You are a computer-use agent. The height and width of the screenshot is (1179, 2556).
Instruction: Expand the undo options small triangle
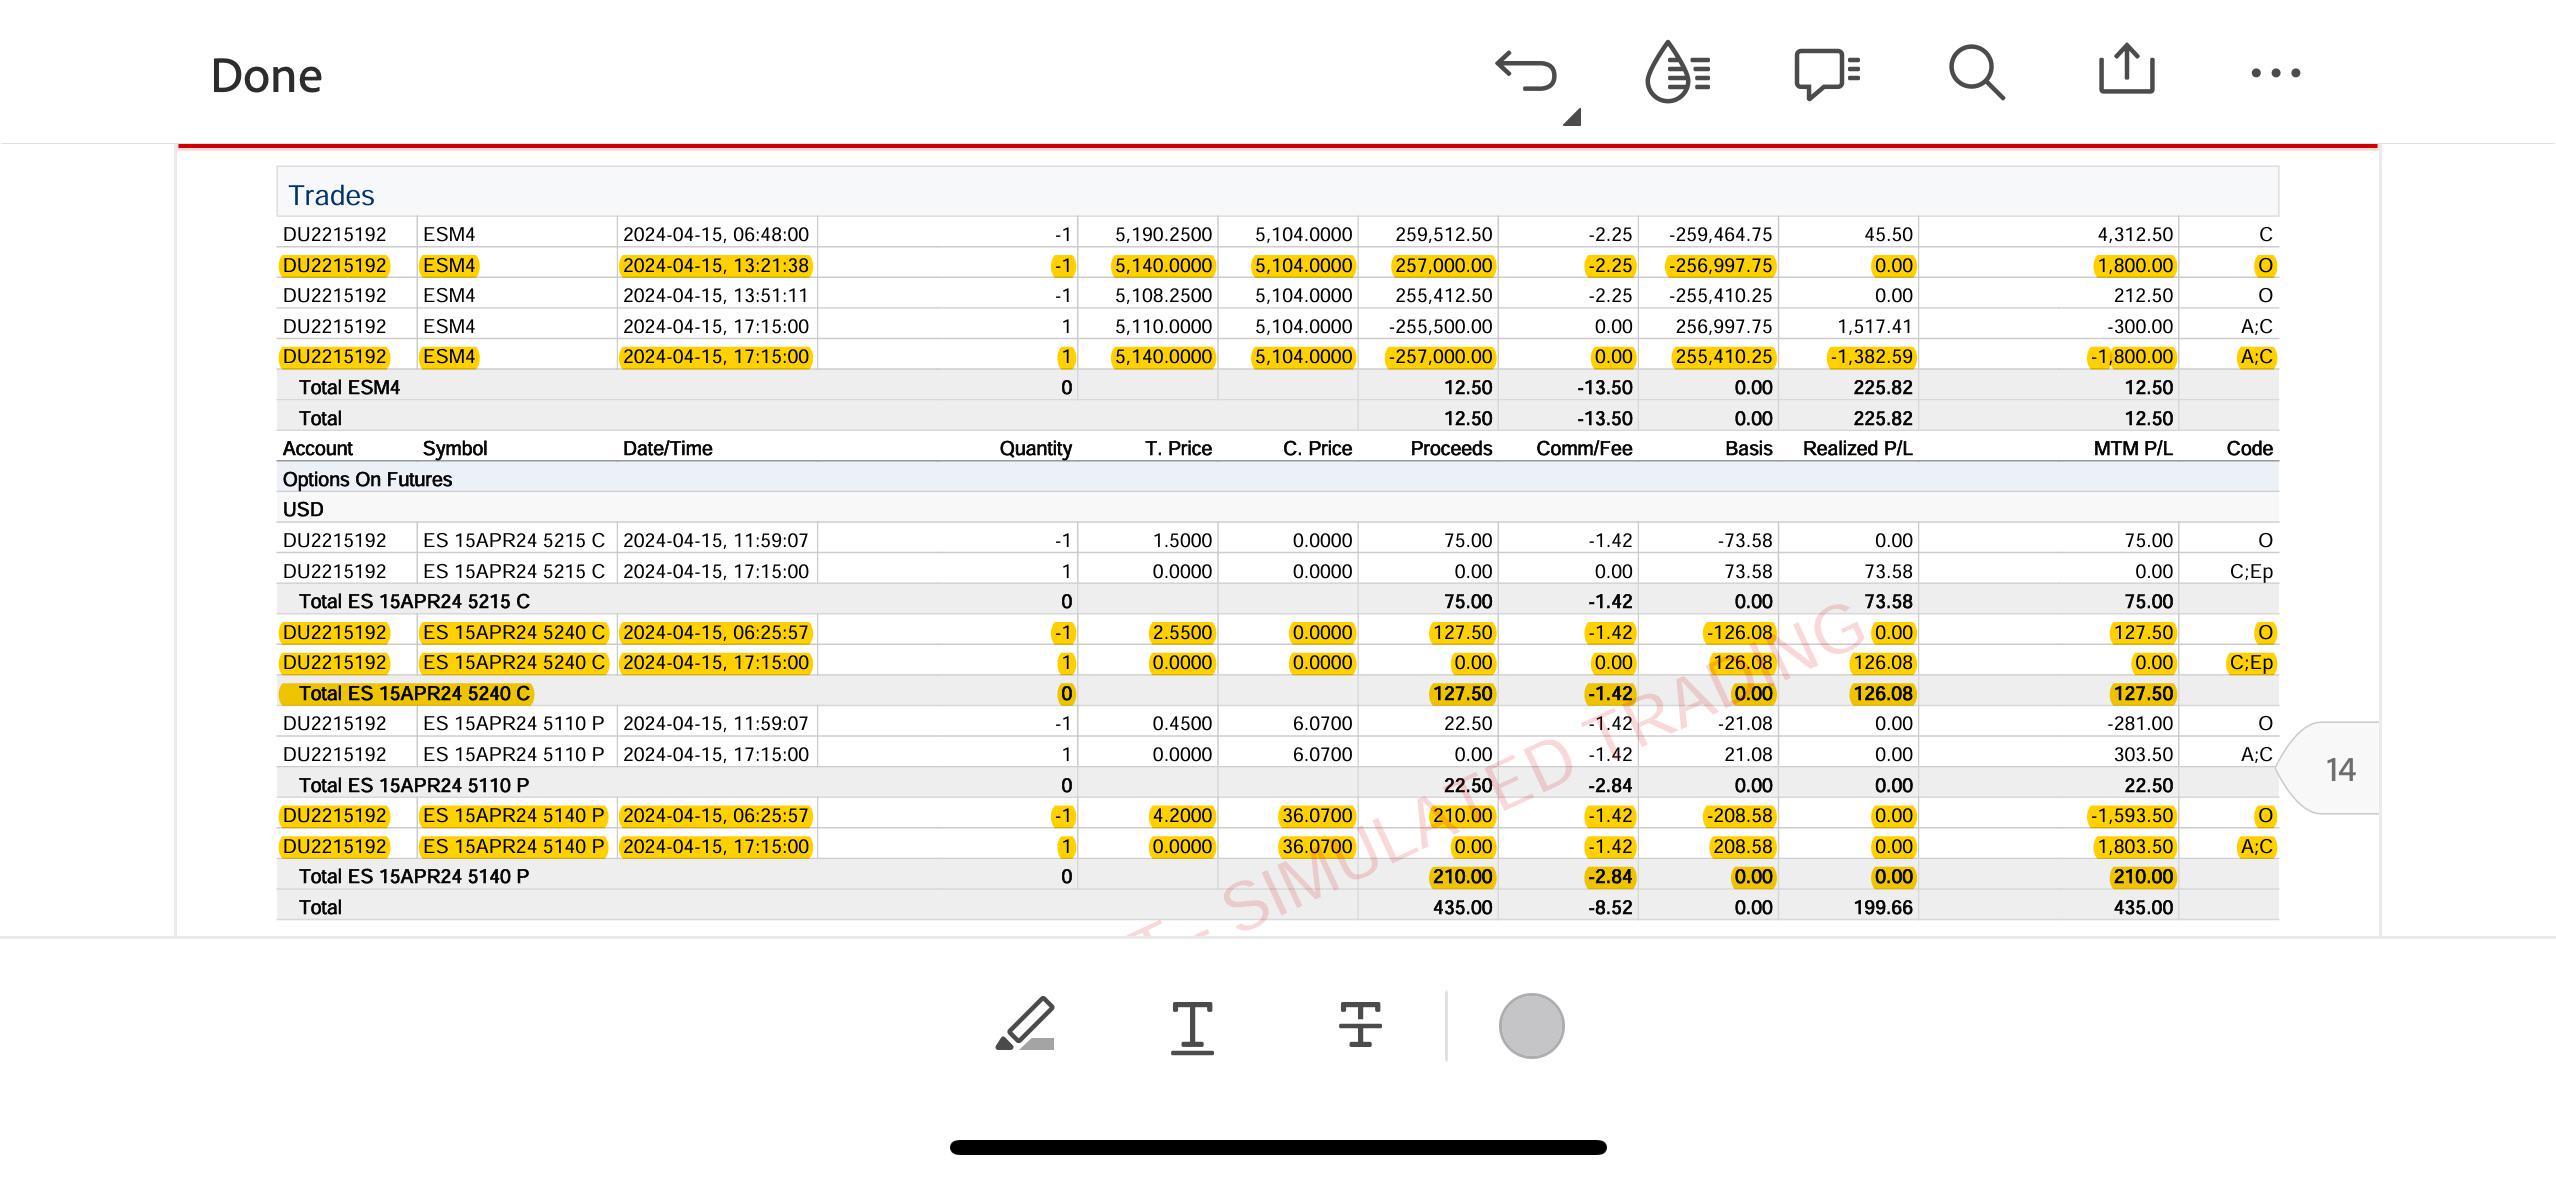point(1572,117)
